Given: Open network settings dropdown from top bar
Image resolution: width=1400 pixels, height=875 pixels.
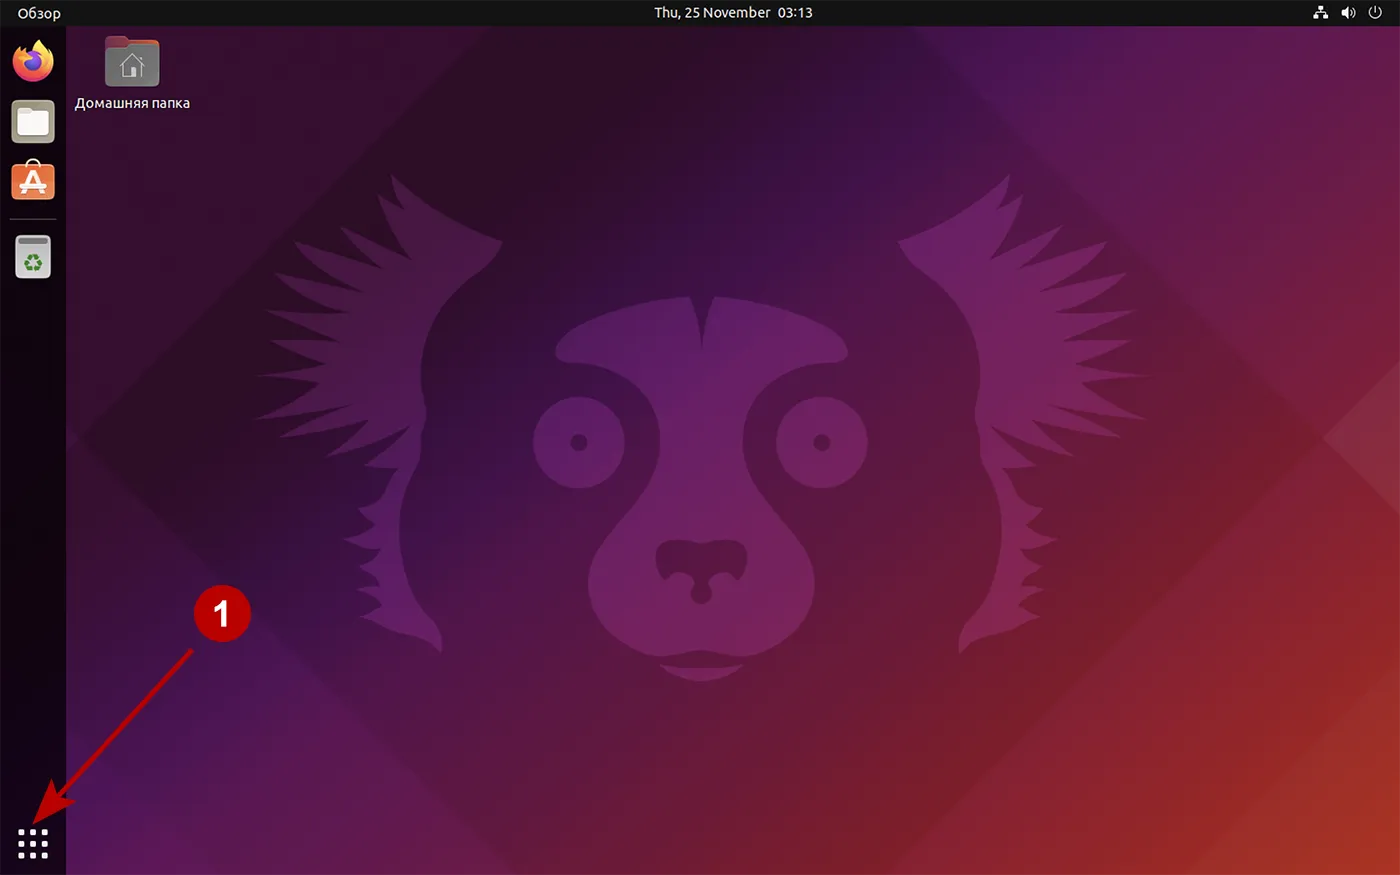Looking at the screenshot, I should [x=1320, y=13].
